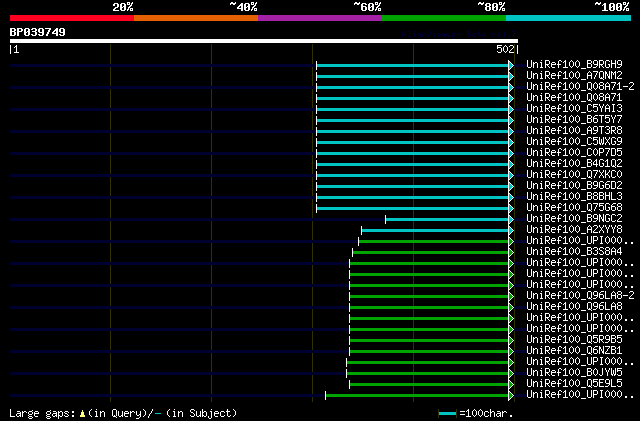Click the green alignment bar for UniRef100_B3S8A4

point(431,253)
